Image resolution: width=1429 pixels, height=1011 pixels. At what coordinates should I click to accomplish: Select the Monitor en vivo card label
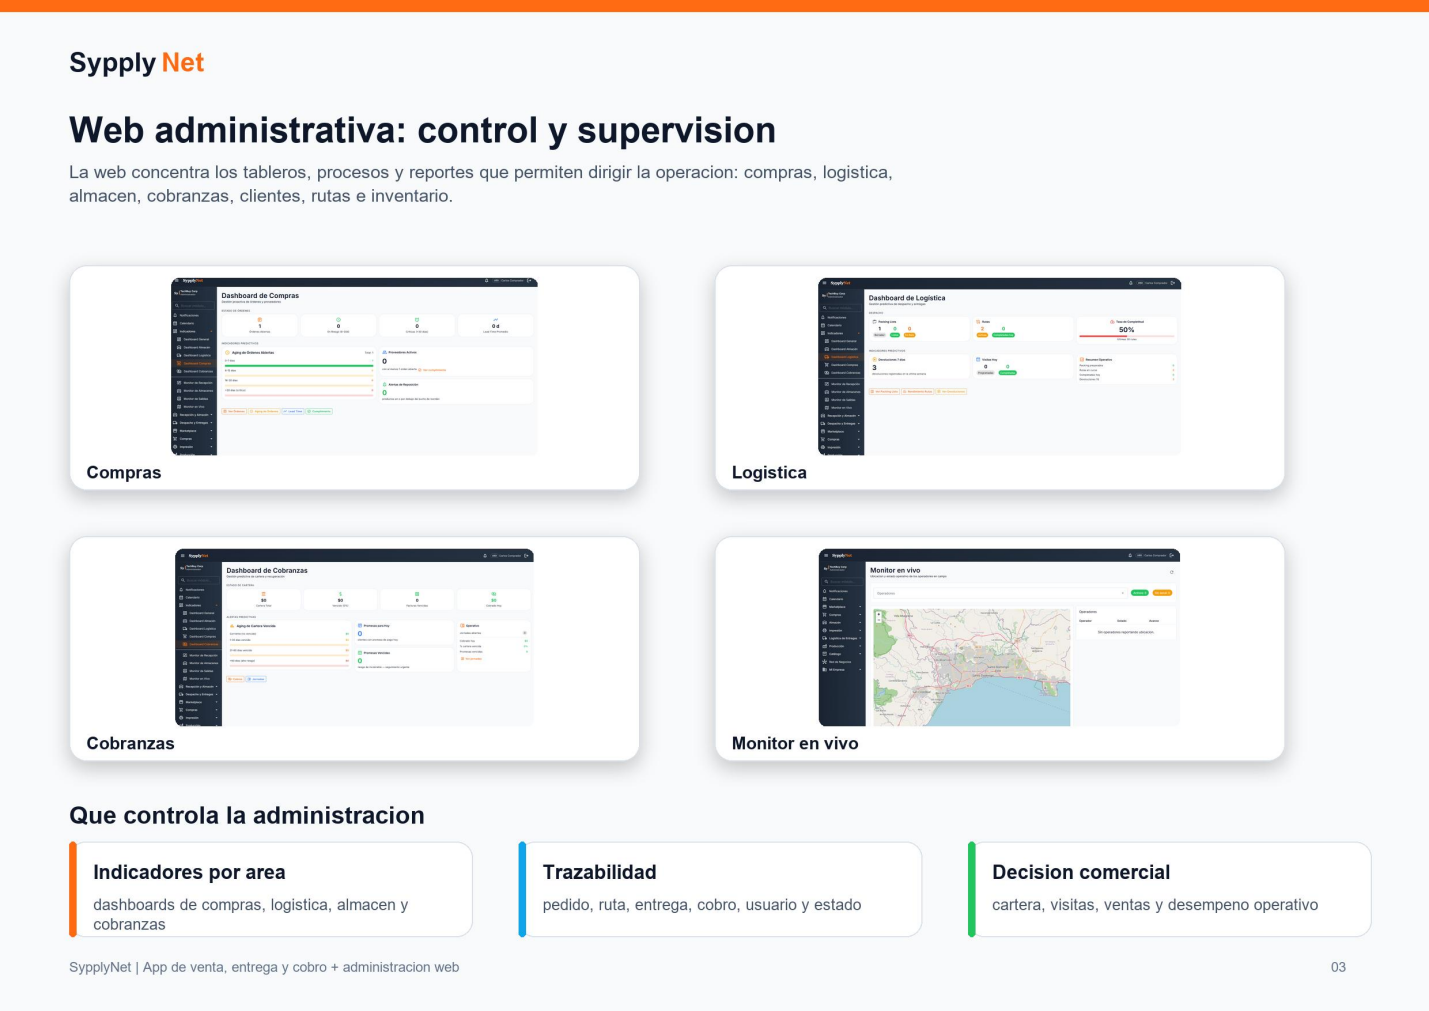(x=795, y=744)
